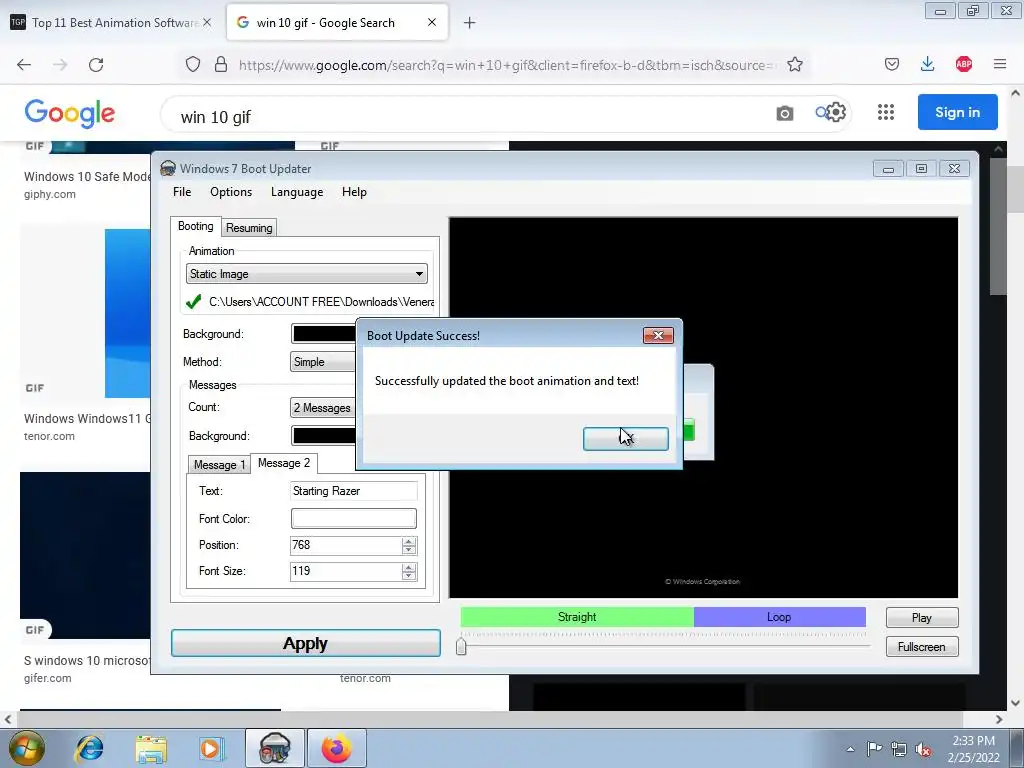Click Windows 7 Boot Updater taskbar icon

274,748
